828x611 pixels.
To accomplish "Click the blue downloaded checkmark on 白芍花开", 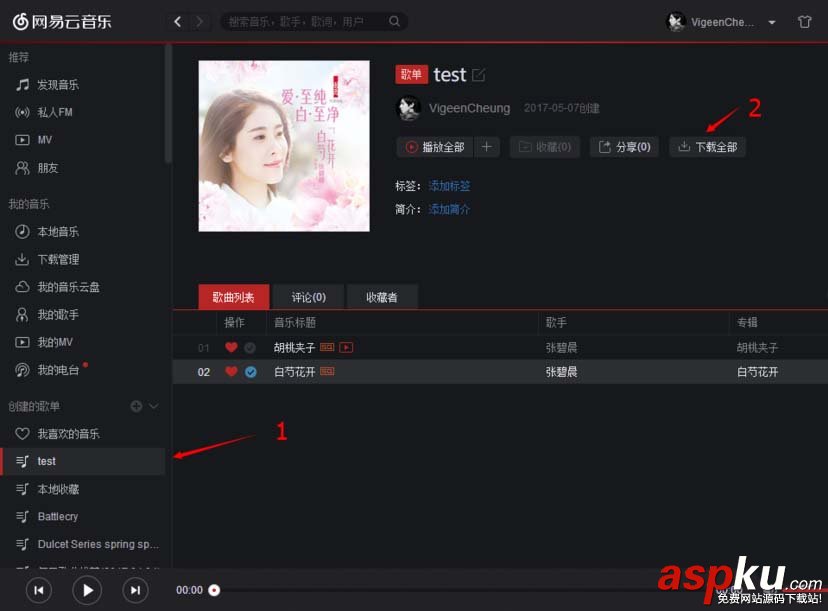I will click(249, 371).
